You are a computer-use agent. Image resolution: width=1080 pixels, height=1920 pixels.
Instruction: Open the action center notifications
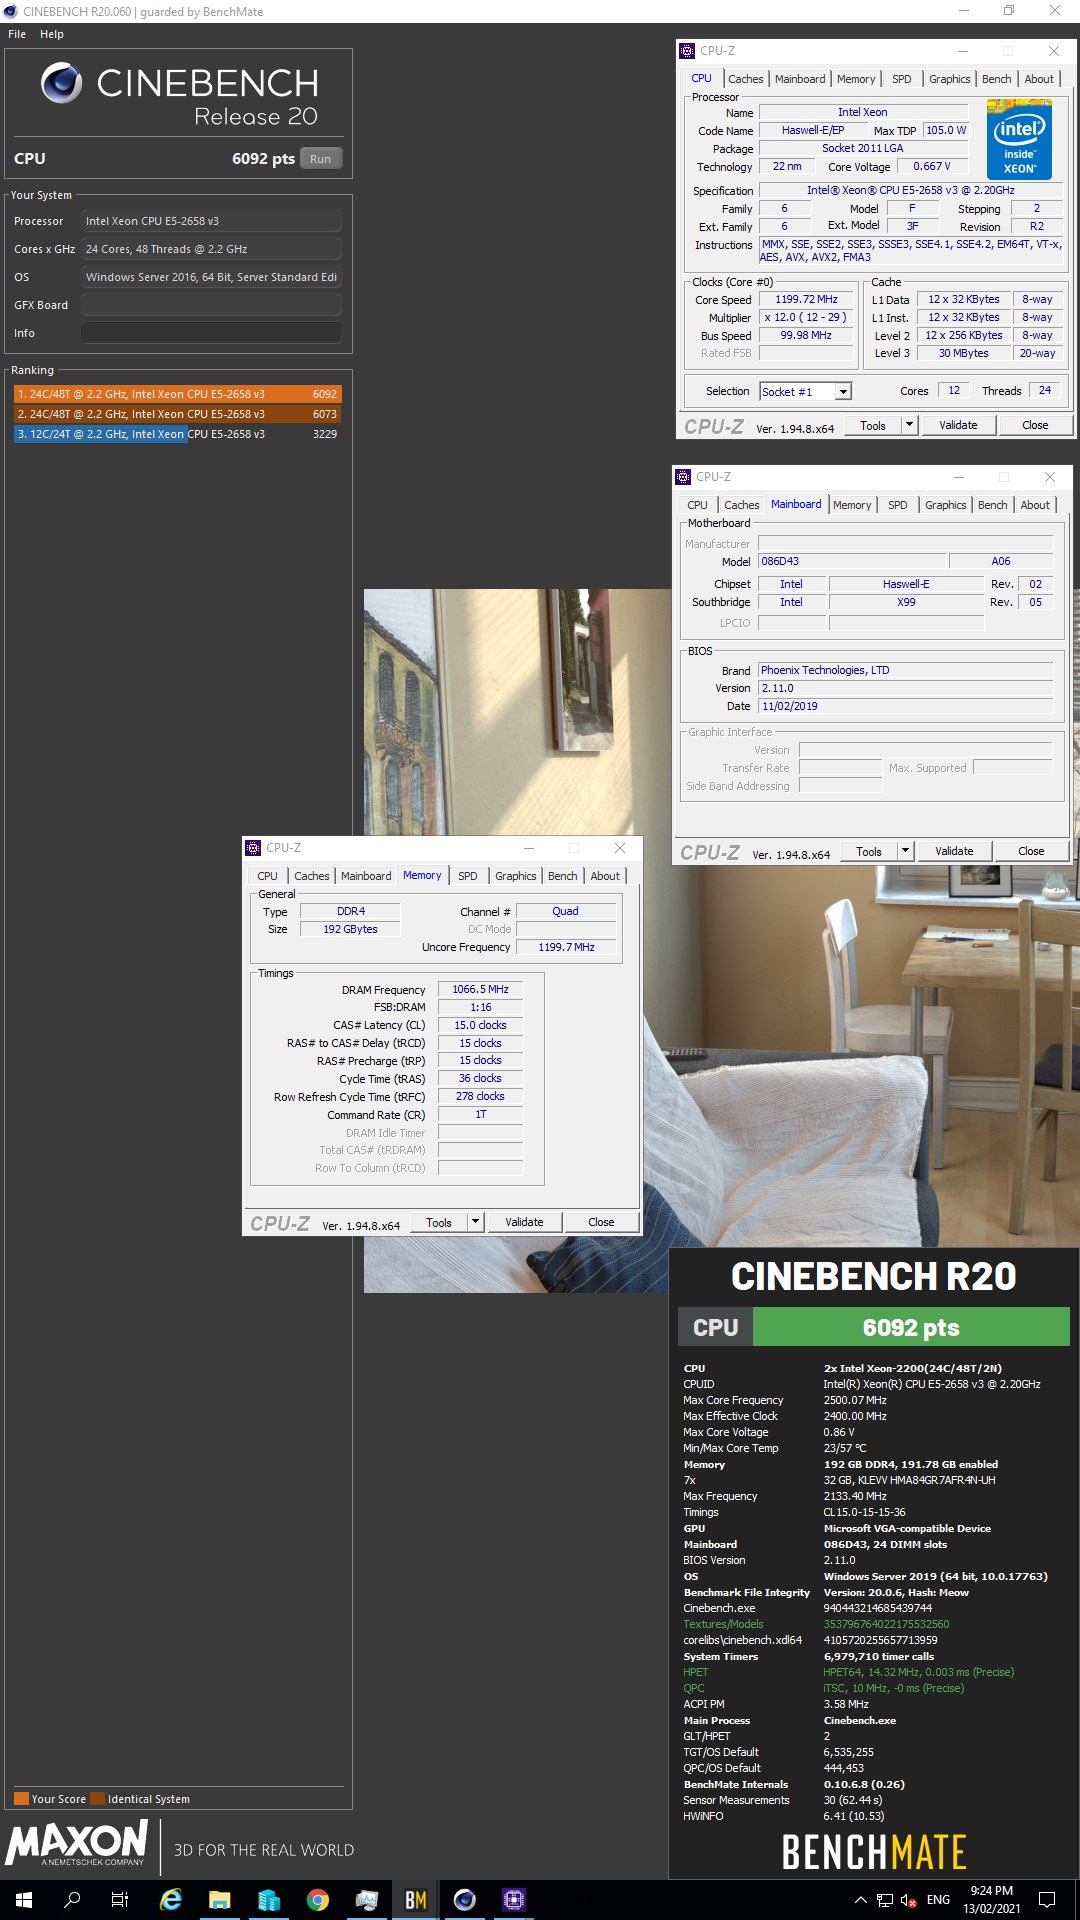1047,1899
